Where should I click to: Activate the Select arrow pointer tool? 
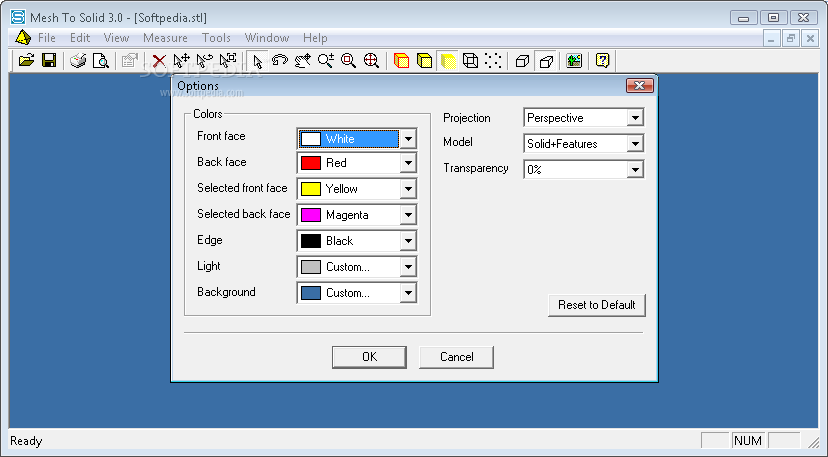pos(257,61)
